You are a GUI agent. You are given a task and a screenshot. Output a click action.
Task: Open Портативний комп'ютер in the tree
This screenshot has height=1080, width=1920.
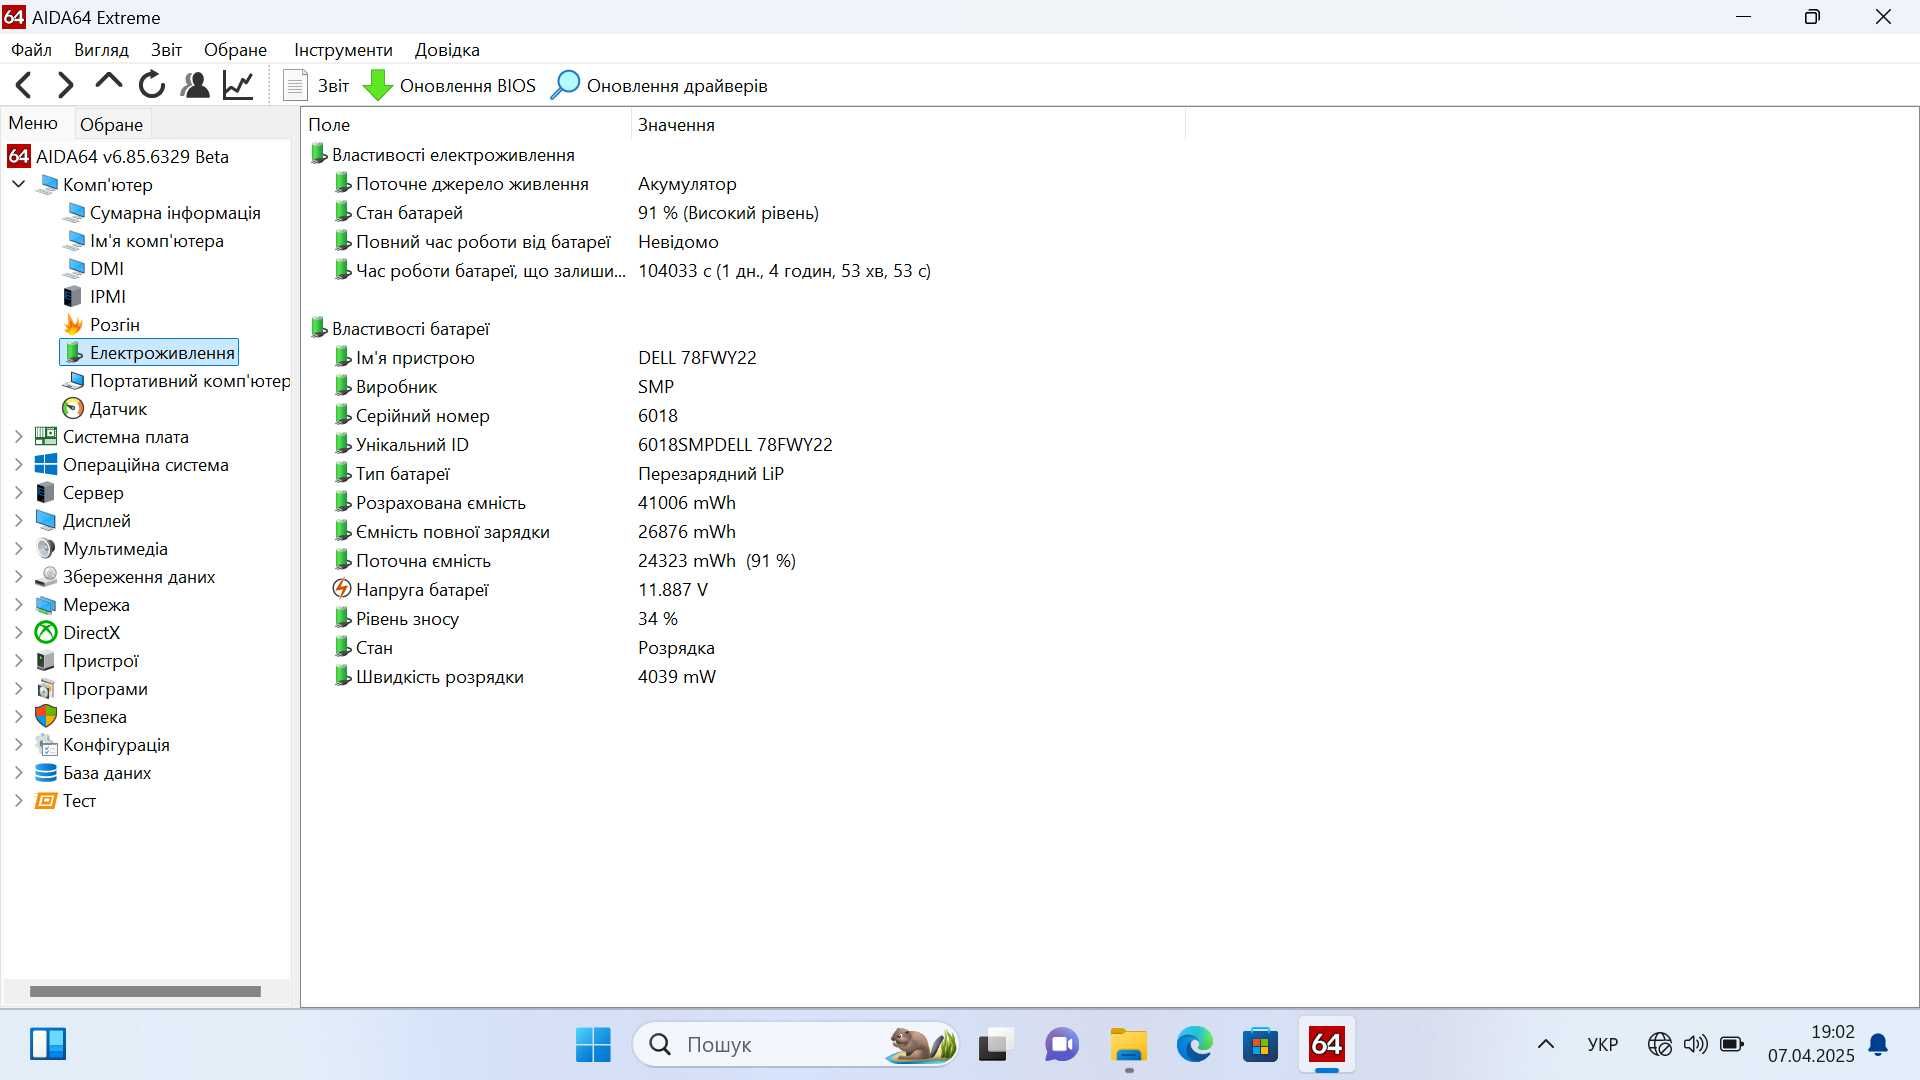pos(176,381)
